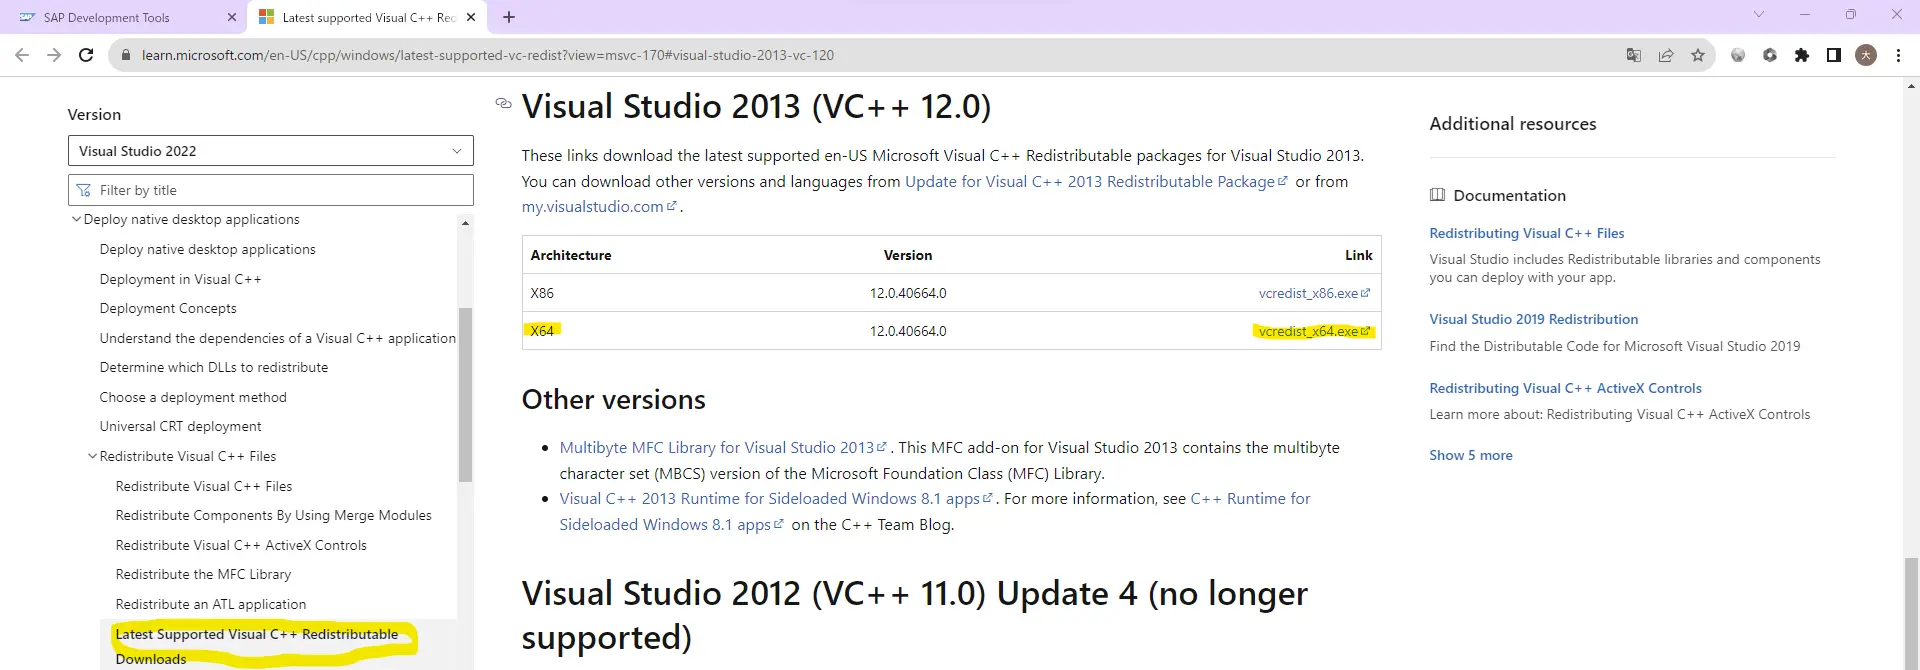Open Redistribute an ATL application

pos(211,604)
